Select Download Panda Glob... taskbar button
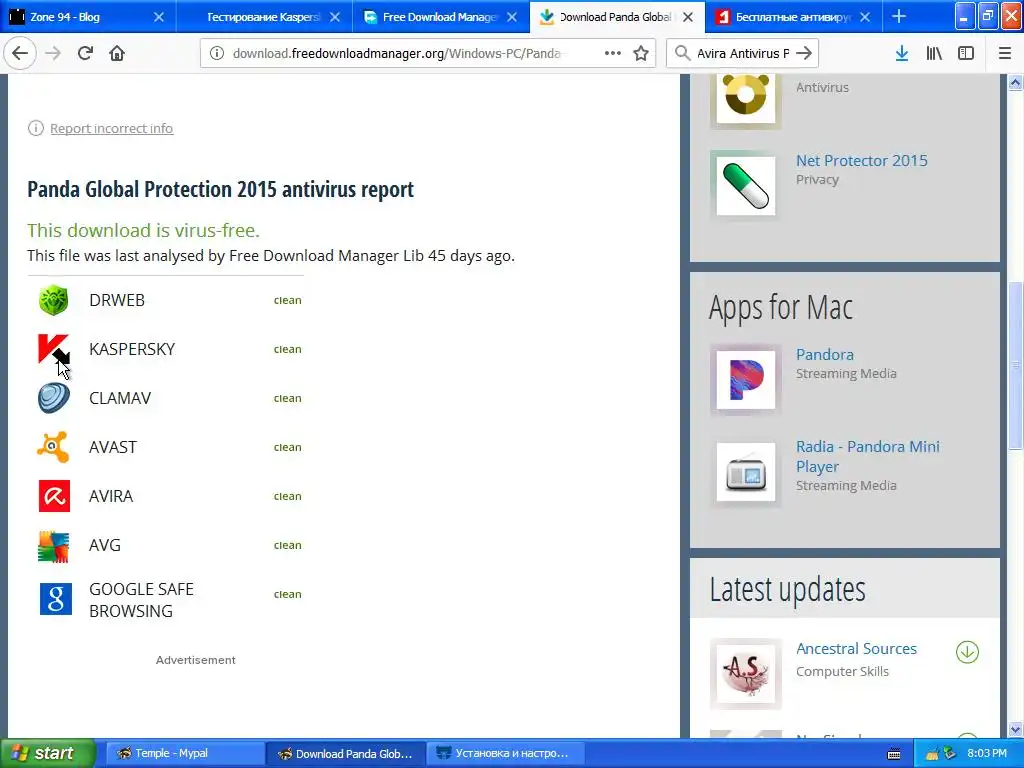This screenshot has width=1024, height=768. 345,753
